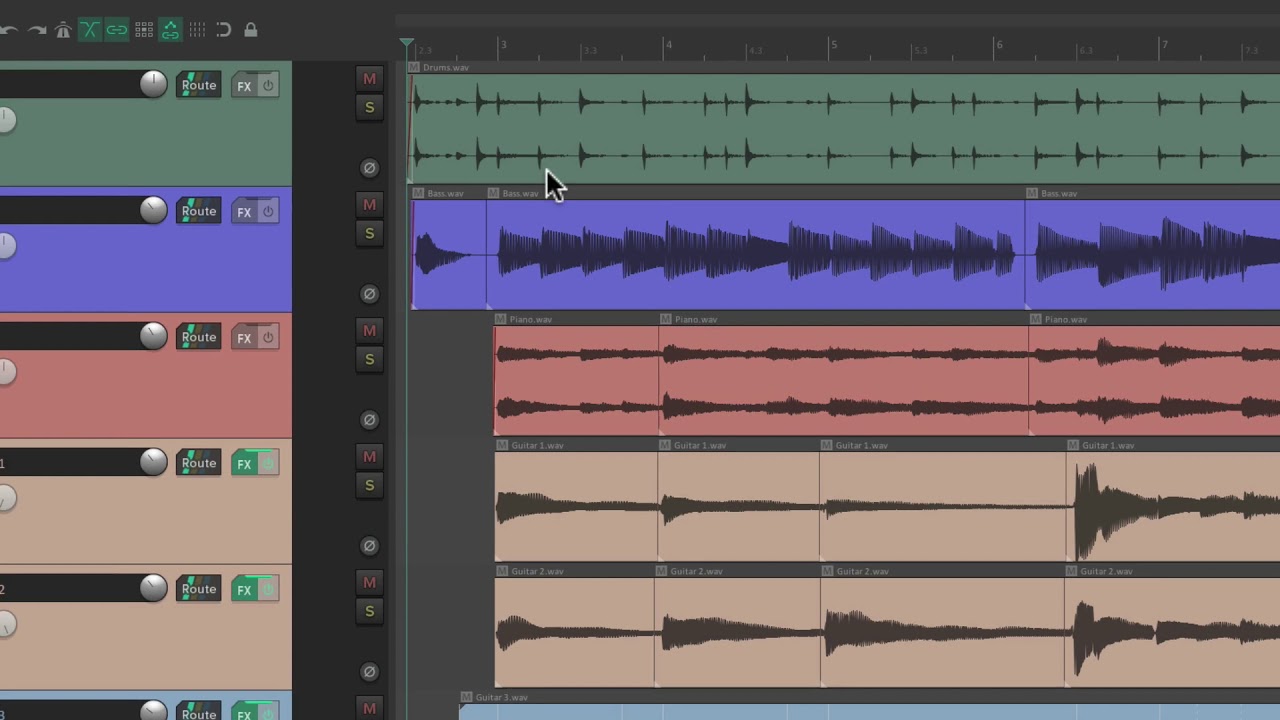
Task: Select the first short Bass.wav item
Action: pos(449,254)
